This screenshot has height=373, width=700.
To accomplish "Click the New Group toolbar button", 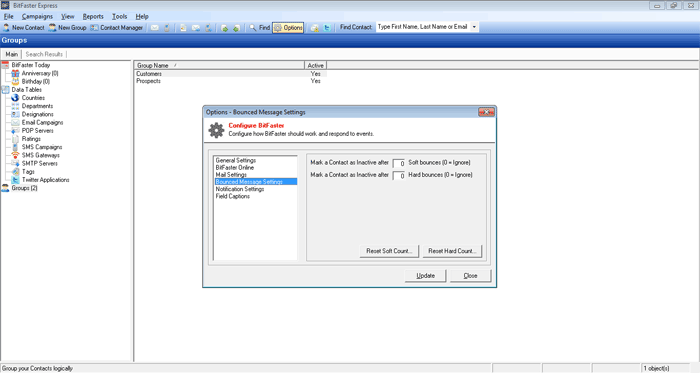I will [67, 28].
